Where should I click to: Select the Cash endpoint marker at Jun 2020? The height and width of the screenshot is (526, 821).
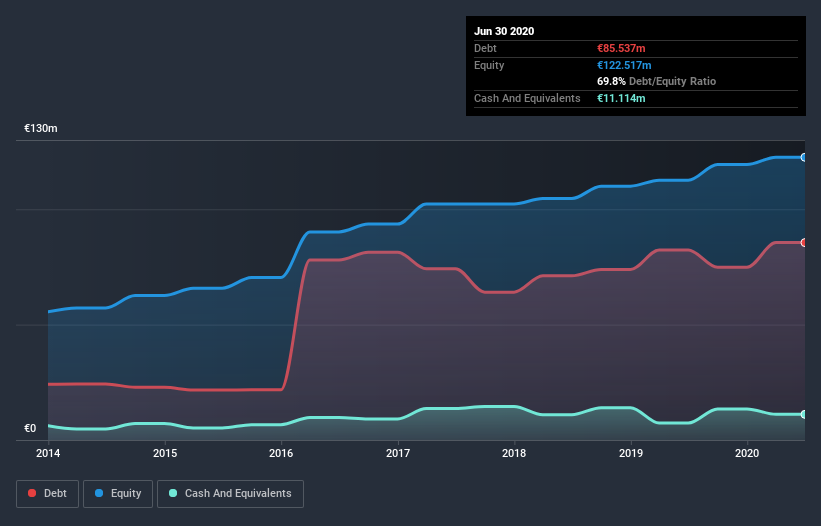804,415
